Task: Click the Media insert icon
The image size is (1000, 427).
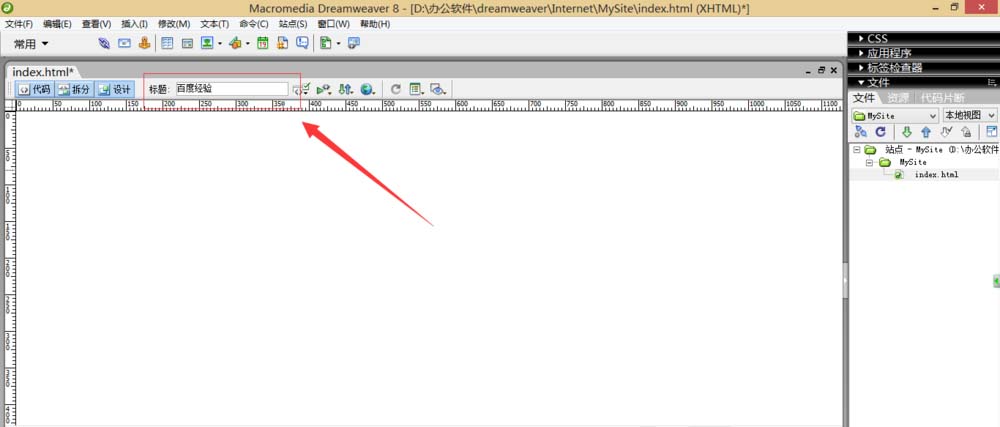Action: click(x=235, y=43)
